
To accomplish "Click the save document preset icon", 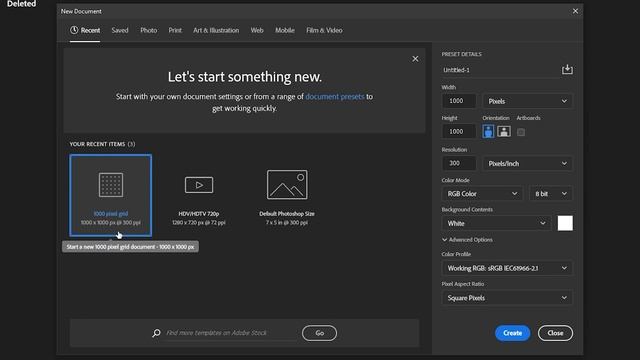I will pyautogui.click(x=567, y=69).
